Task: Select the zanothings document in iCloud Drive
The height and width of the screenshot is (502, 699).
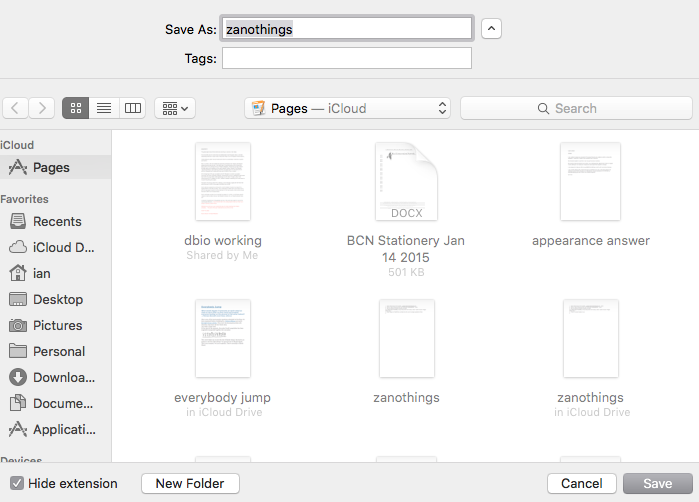Action: 590,338
